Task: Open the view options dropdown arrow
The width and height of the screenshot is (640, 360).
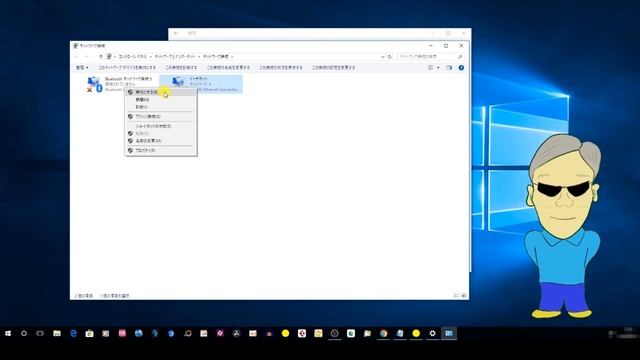Action: (x=438, y=68)
